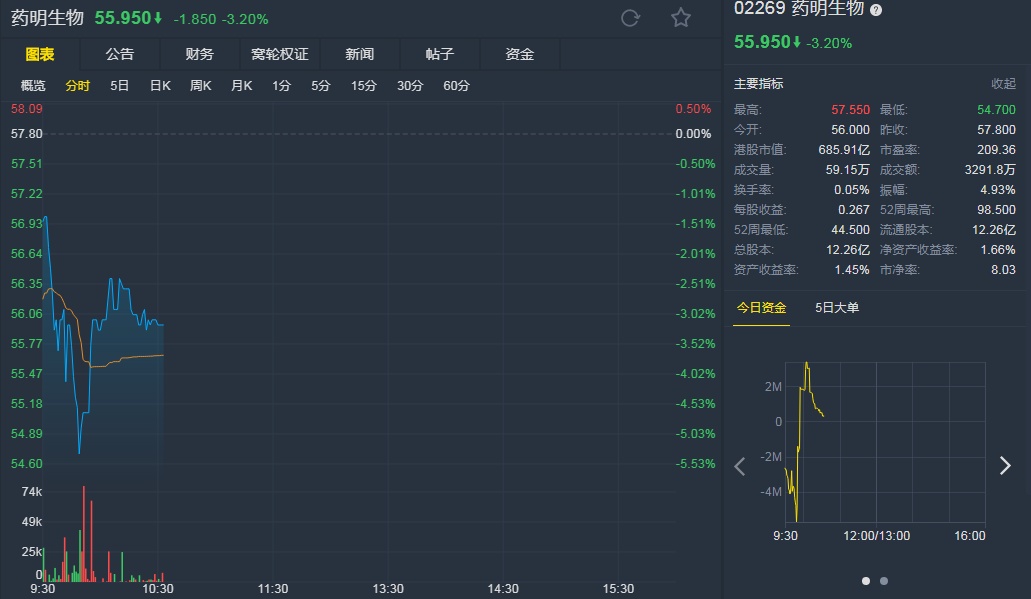Switch chart to 5日 view
The width and height of the screenshot is (1031, 599).
click(x=120, y=86)
